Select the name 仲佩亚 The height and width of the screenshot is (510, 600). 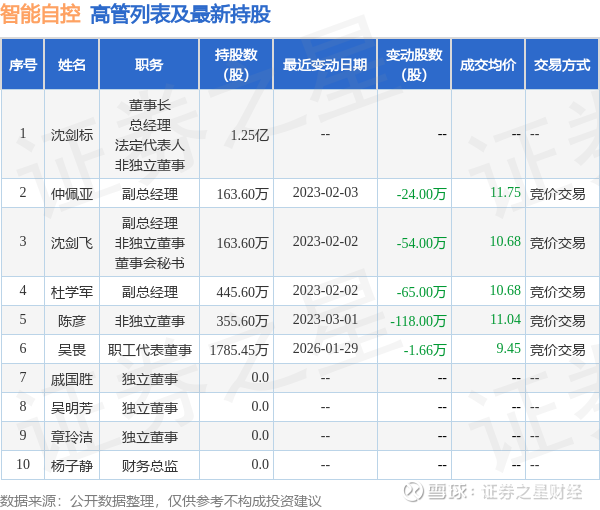[72, 194]
